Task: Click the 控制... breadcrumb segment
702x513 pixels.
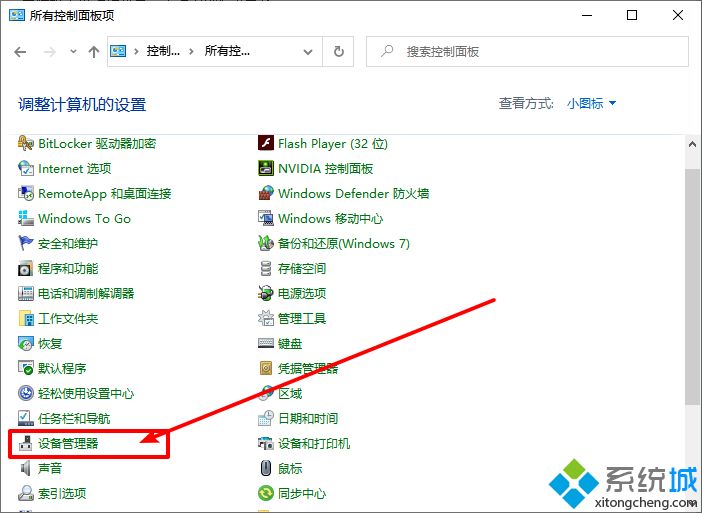Action: (163, 51)
